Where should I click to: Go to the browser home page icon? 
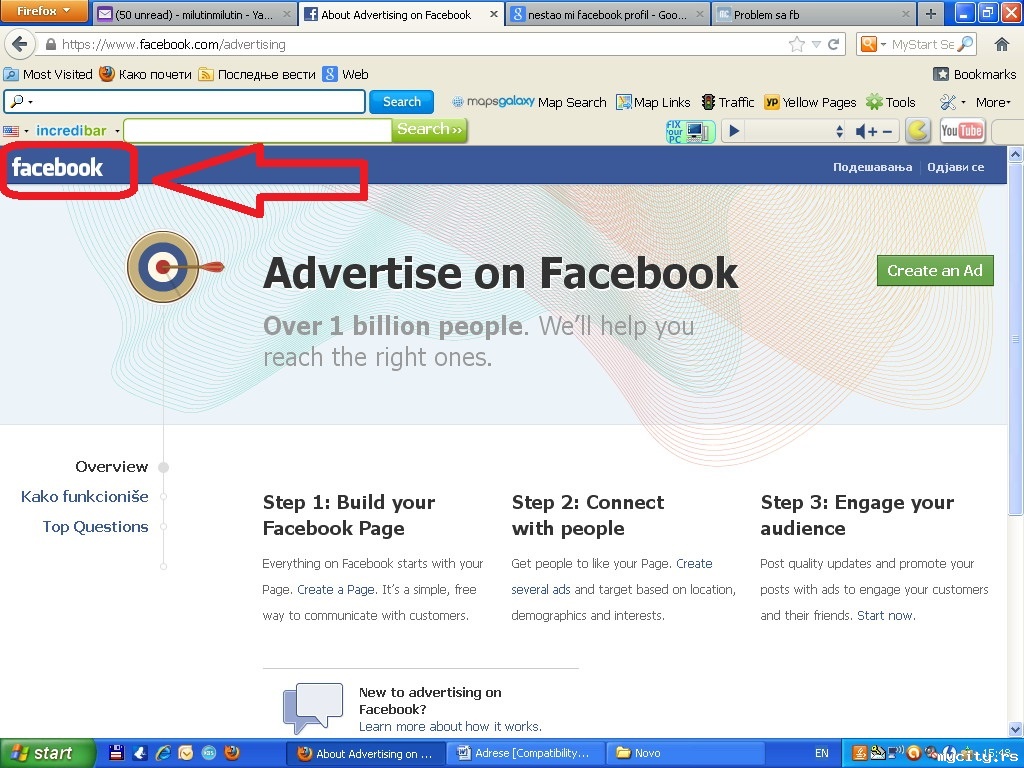tap(1002, 44)
